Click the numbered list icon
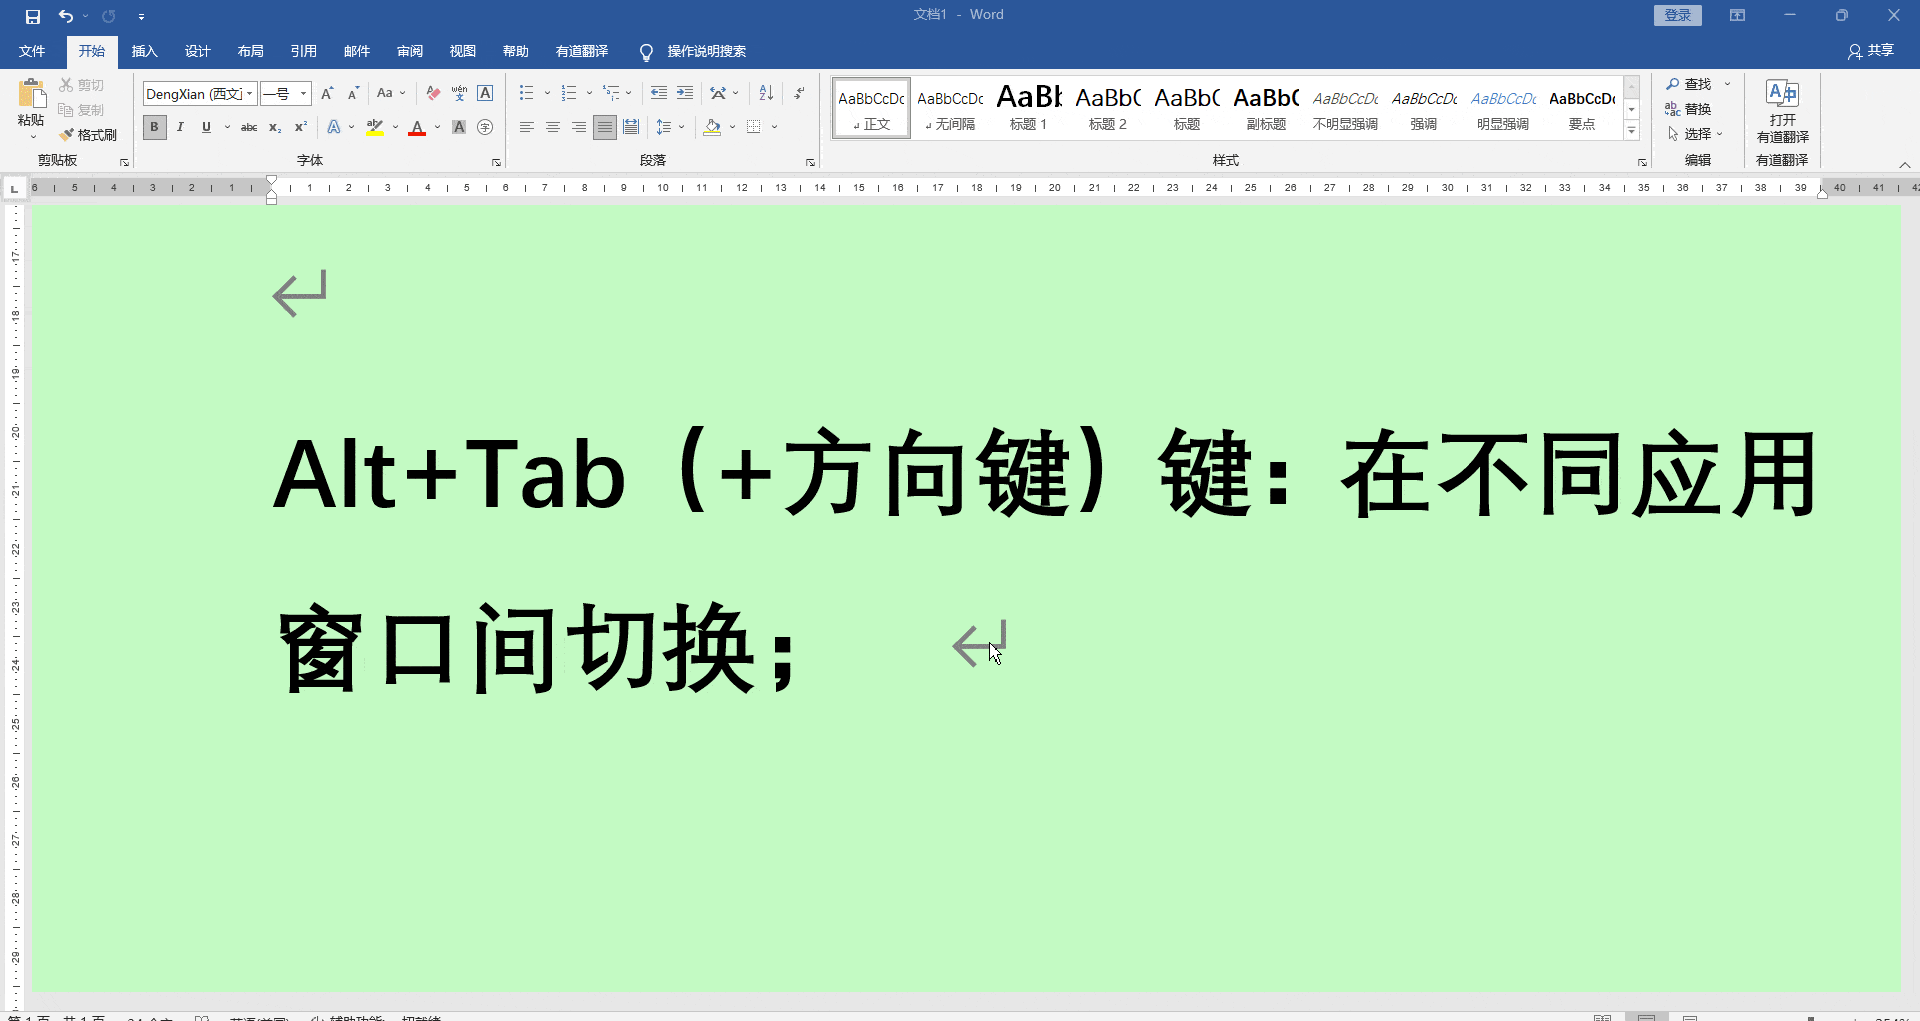This screenshot has width=1920, height=1021. point(569,94)
